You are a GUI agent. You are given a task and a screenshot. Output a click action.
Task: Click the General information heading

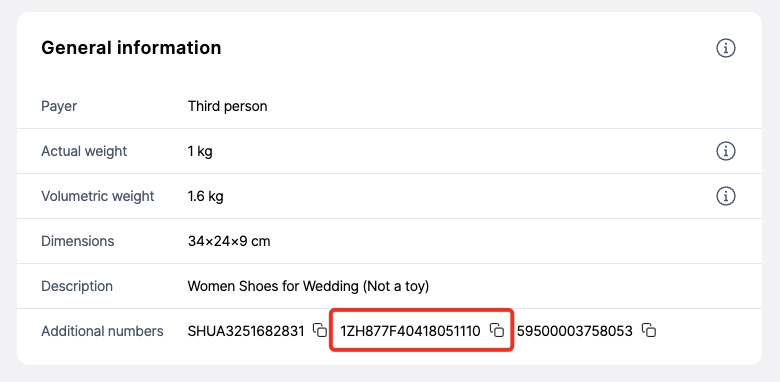tap(131, 48)
